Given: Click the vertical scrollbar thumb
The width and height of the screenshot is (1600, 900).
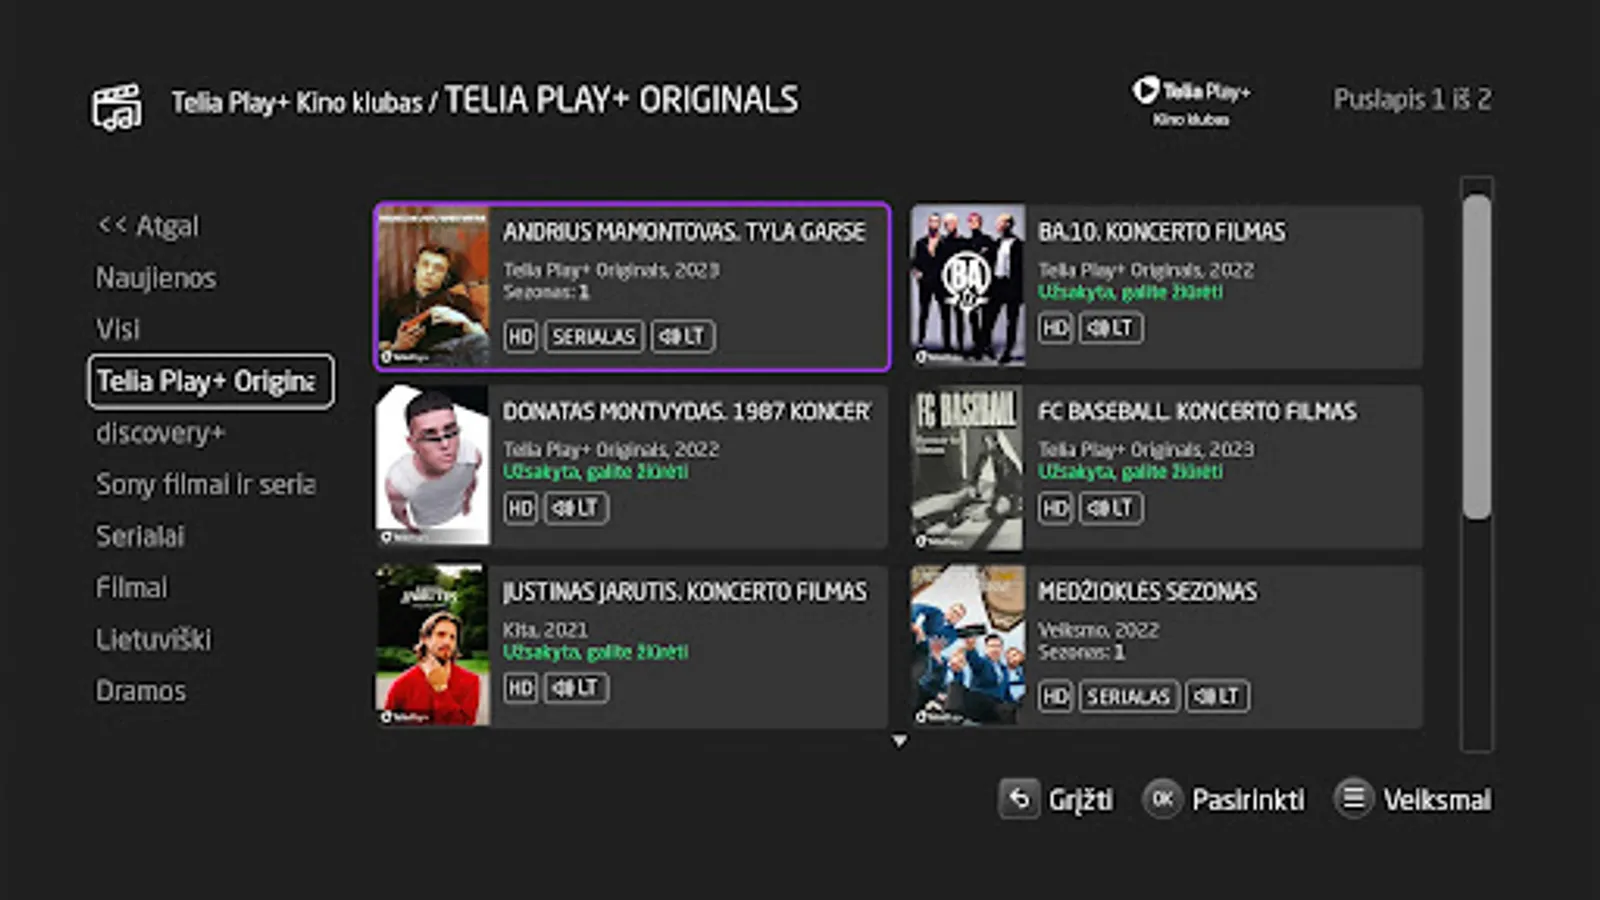Looking at the screenshot, I should 1476,357.
